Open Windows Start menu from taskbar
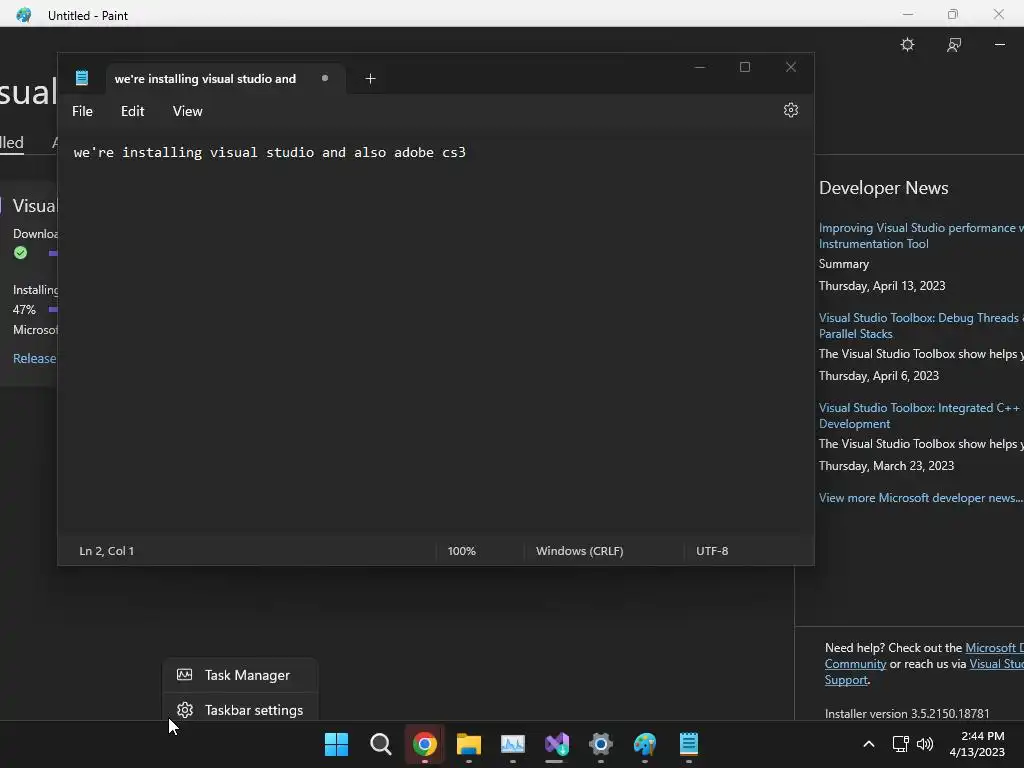 pyautogui.click(x=336, y=744)
